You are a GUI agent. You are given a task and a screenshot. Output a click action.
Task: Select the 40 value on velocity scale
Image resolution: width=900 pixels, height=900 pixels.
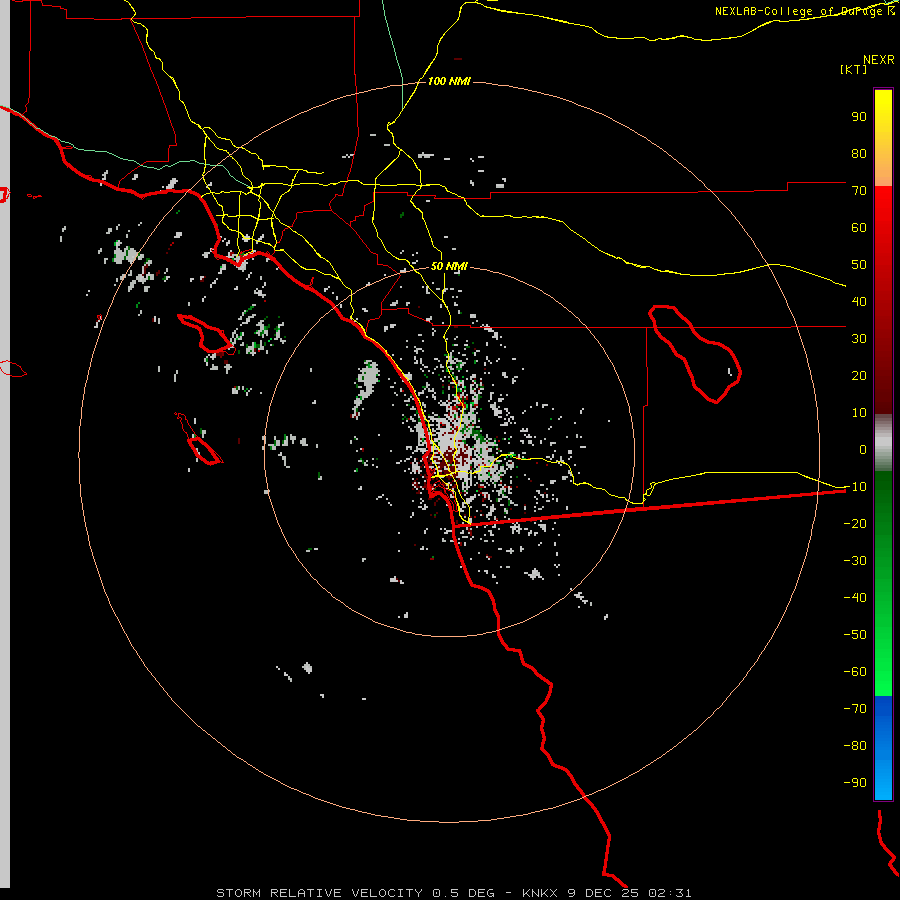click(x=859, y=301)
